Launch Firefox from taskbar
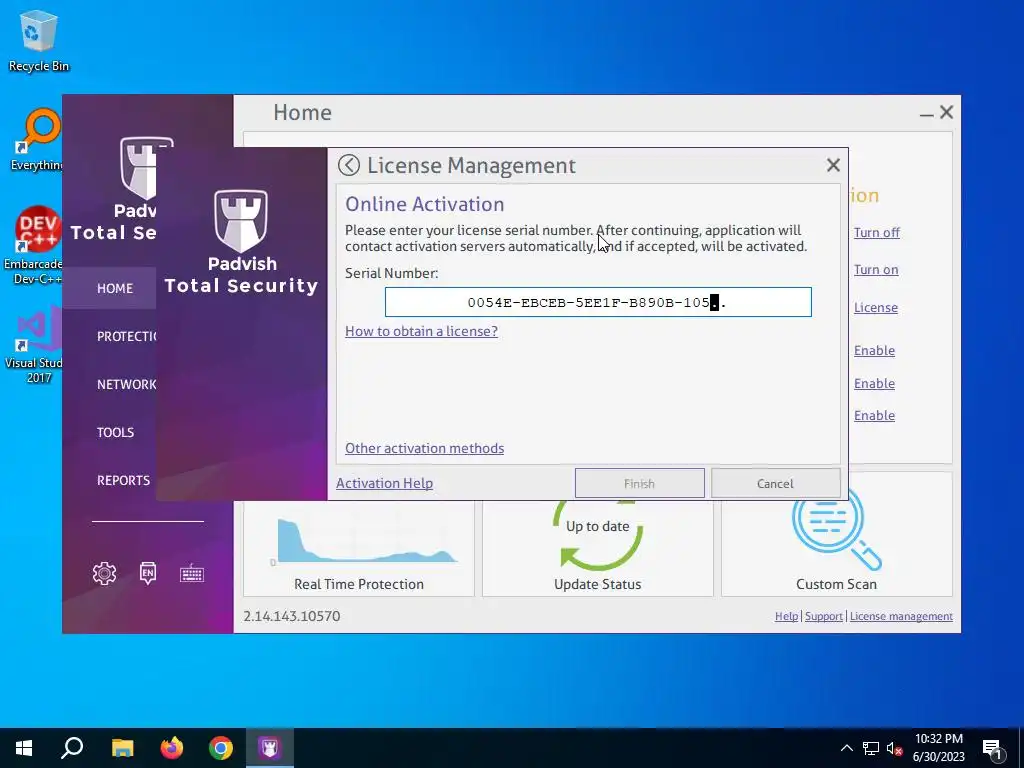Screen dimensions: 1024x768 click(x=172, y=748)
